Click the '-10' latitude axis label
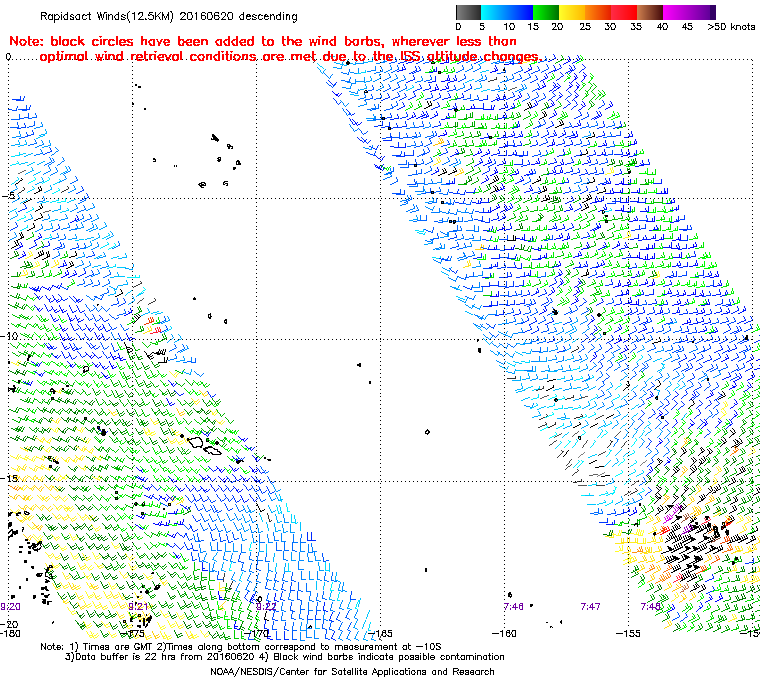Screen dimensions: 760x688 [x=10, y=336]
